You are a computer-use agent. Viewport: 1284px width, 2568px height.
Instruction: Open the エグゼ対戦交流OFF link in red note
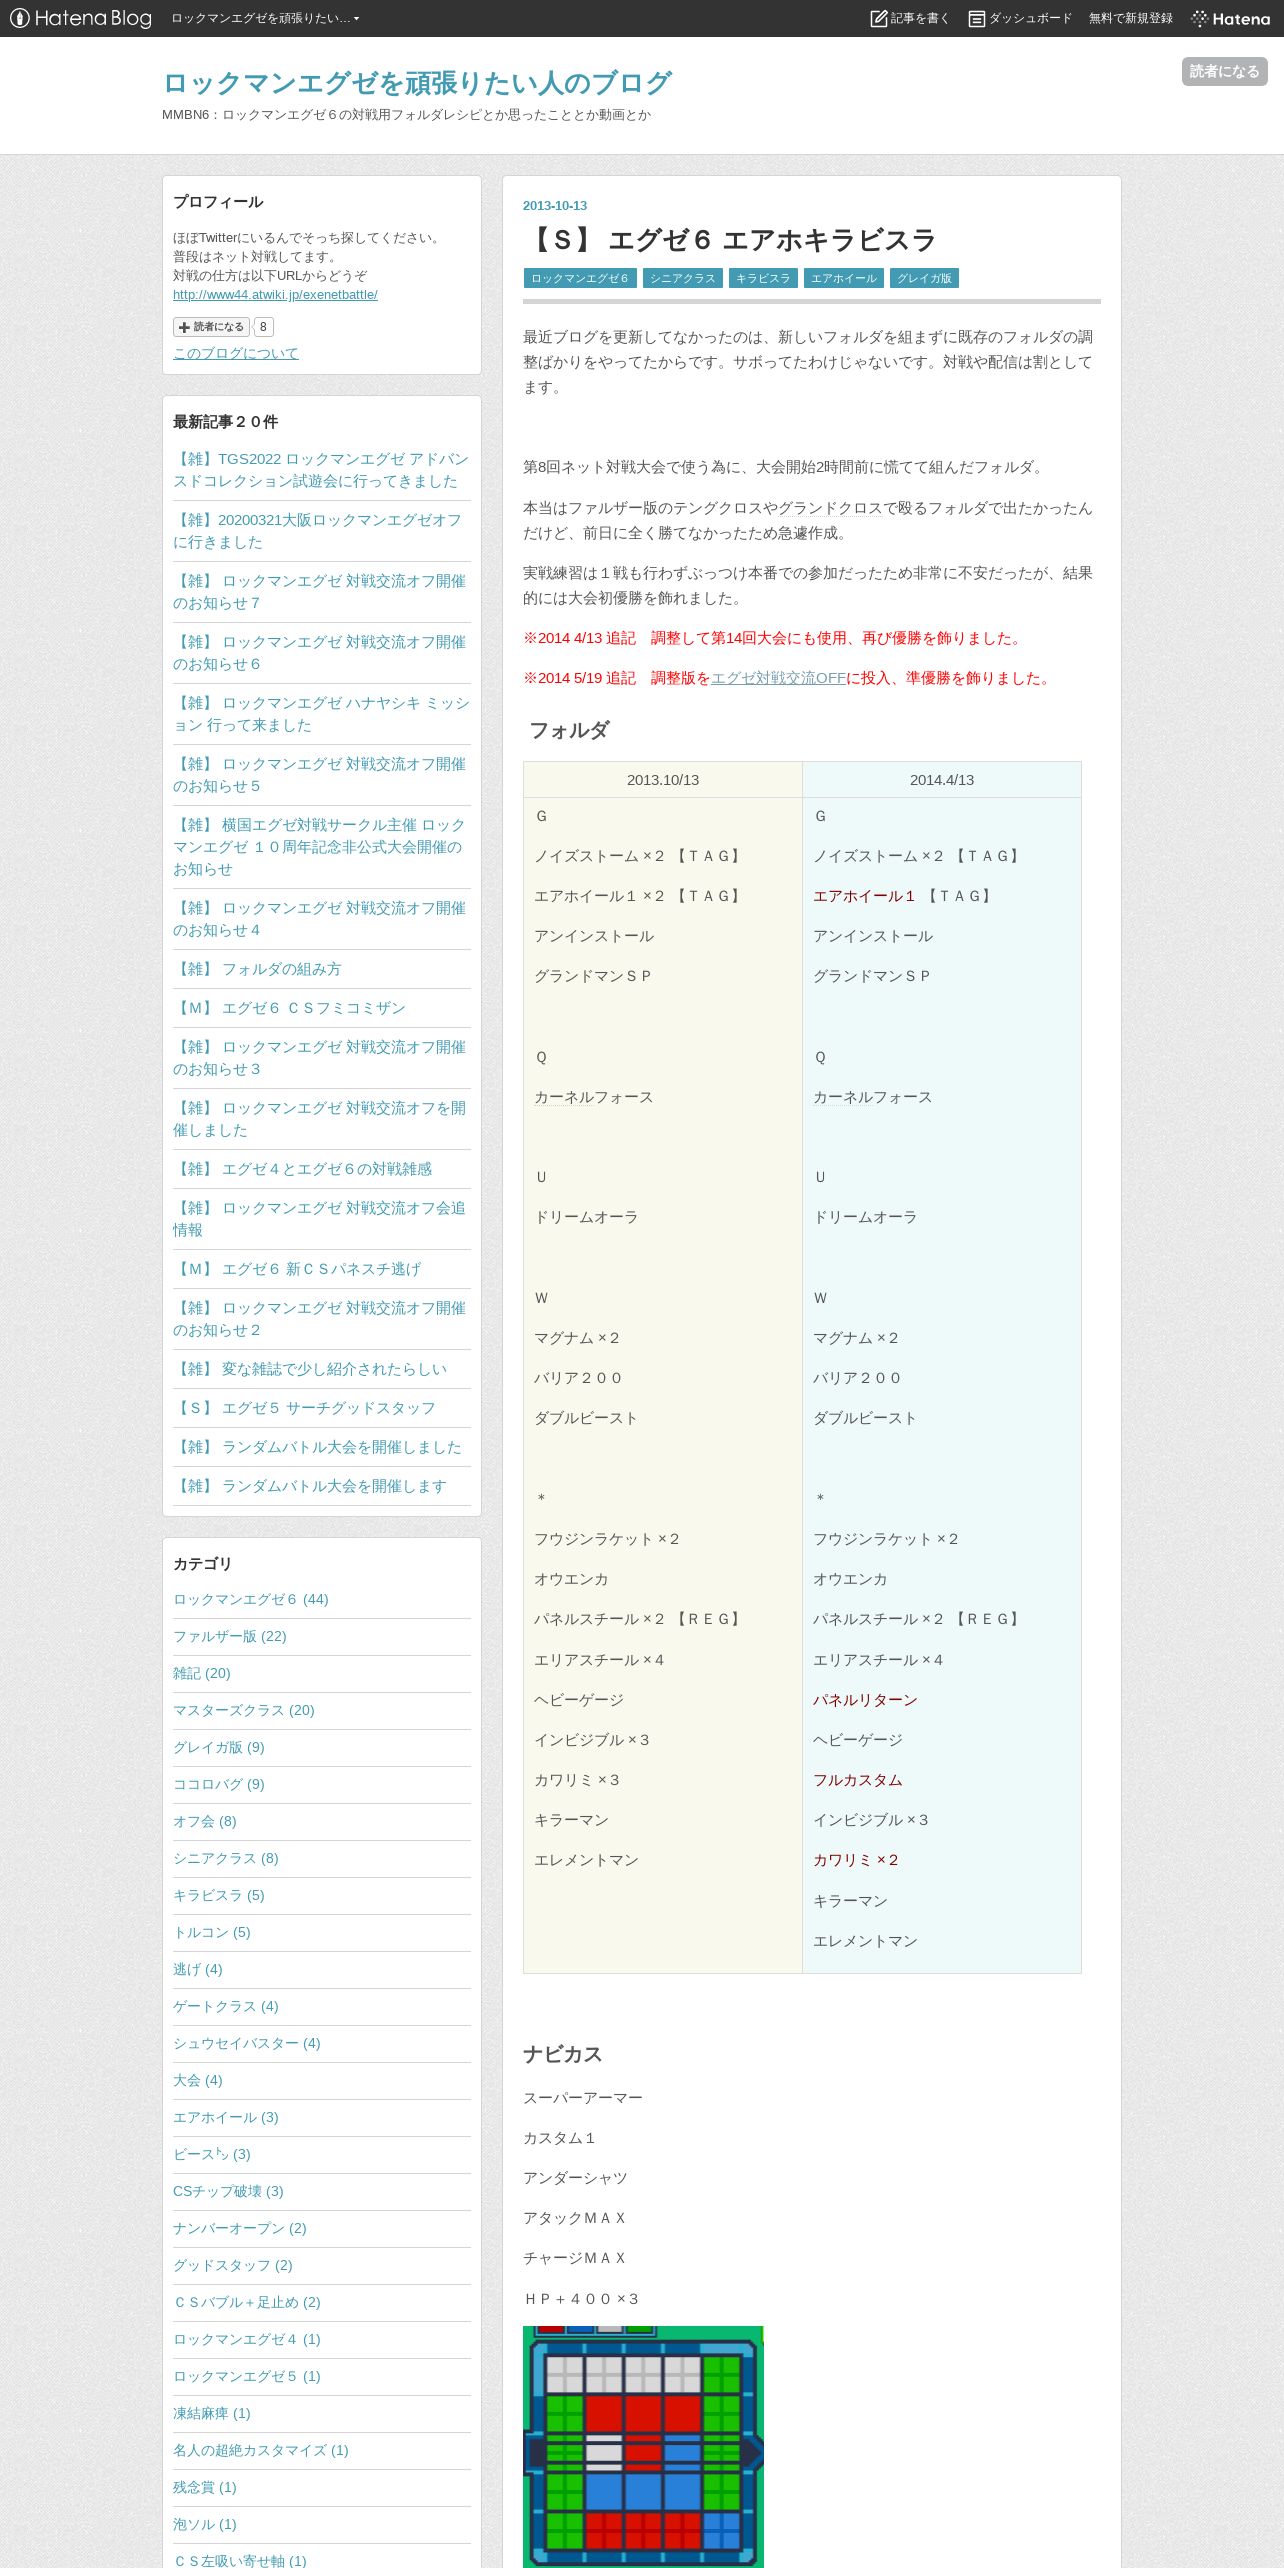tap(778, 678)
